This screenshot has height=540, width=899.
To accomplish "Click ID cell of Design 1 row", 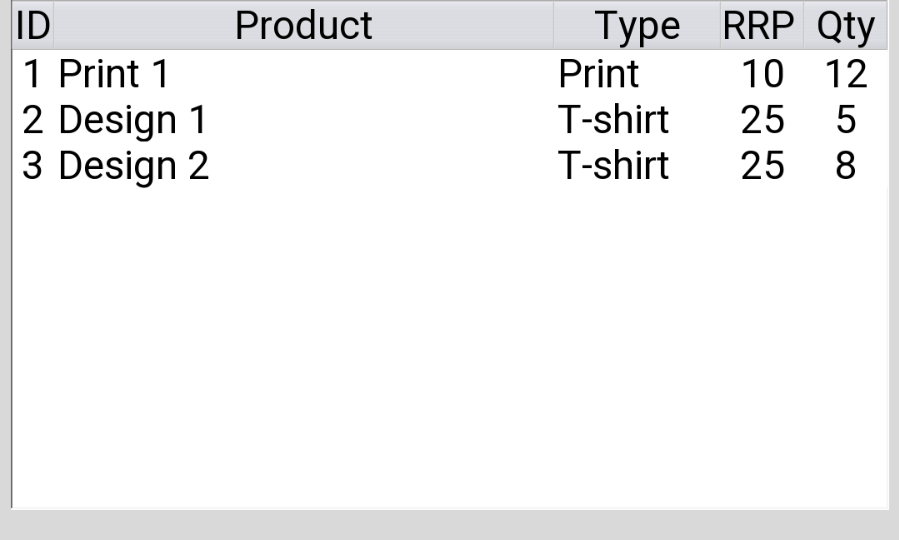I will [33, 120].
